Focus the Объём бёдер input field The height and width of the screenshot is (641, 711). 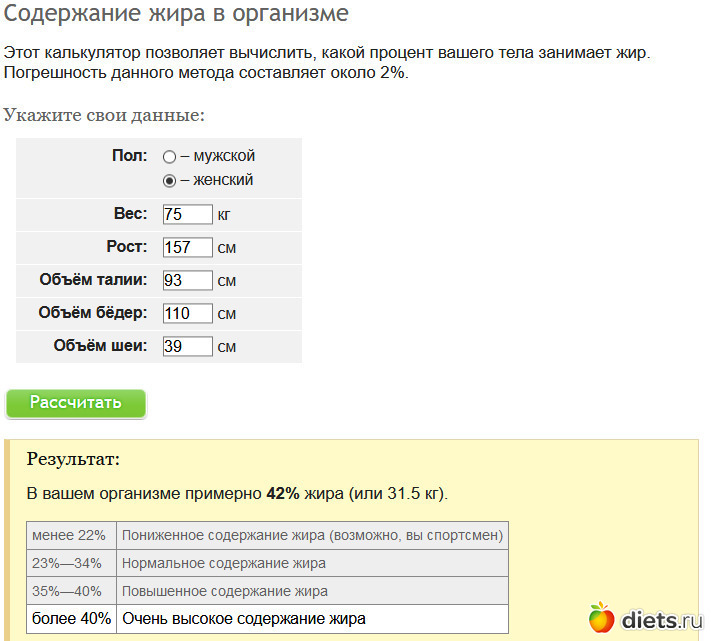(187, 313)
